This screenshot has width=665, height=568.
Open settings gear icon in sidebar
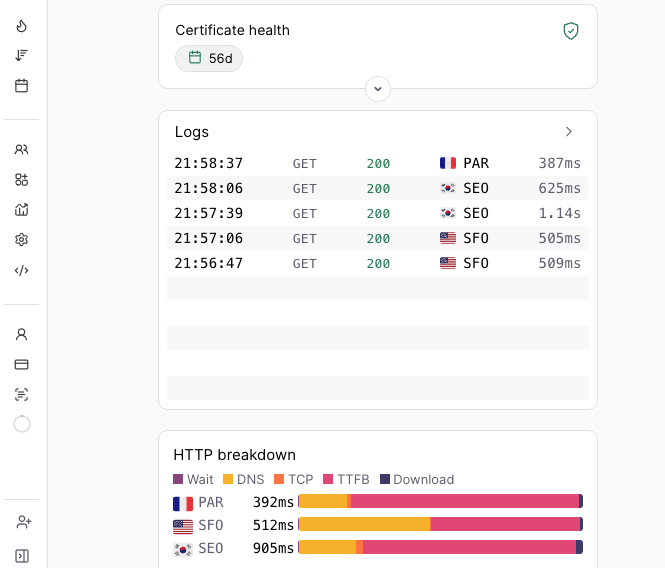click(x=22, y=240)
